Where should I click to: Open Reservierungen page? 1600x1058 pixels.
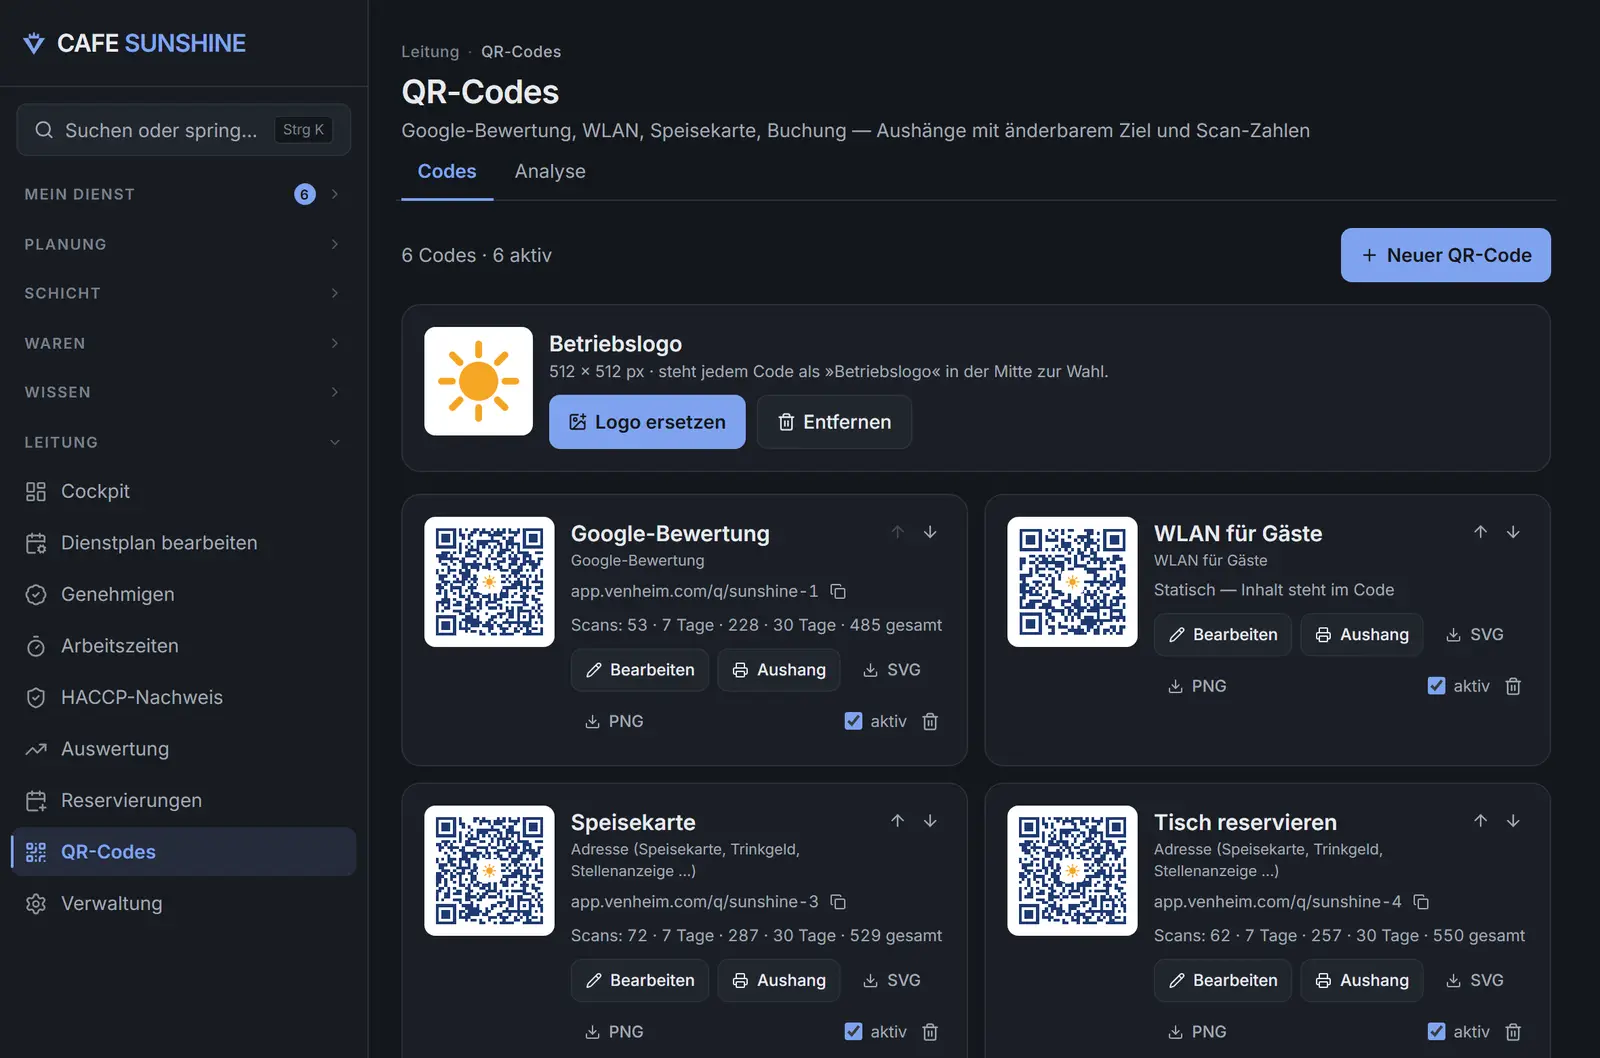point(183,800)
